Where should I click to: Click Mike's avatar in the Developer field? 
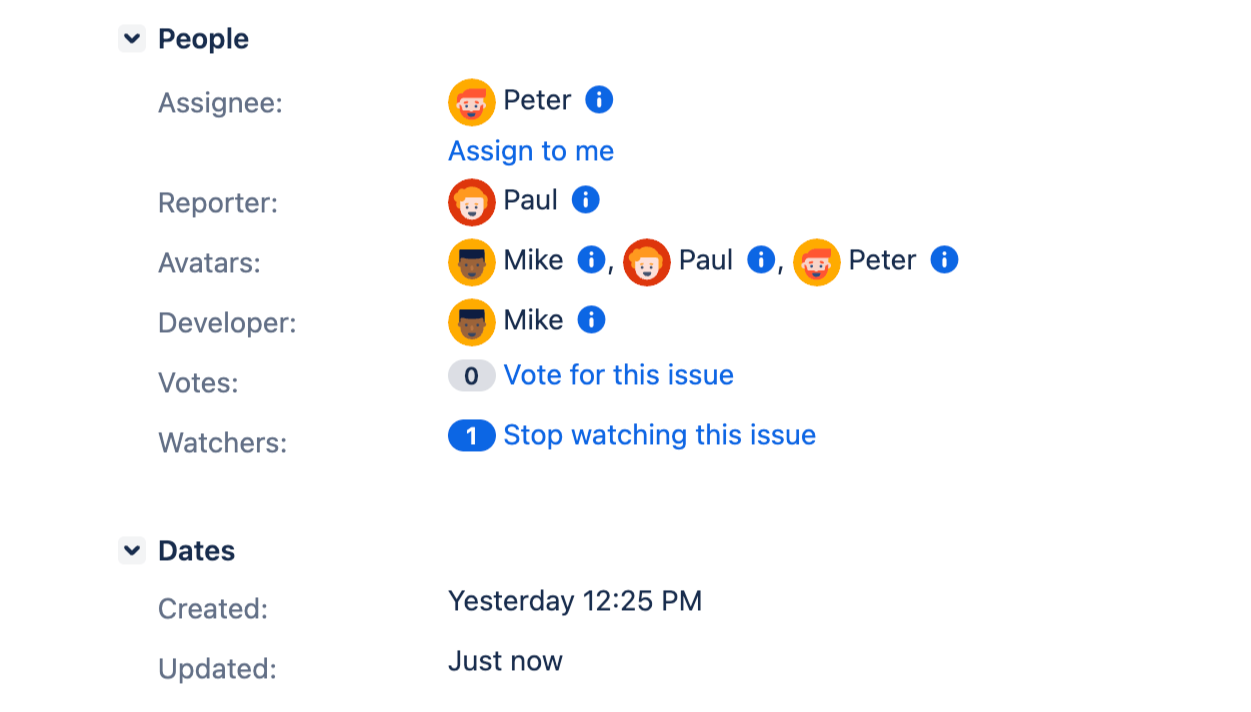tap(472, 322)
